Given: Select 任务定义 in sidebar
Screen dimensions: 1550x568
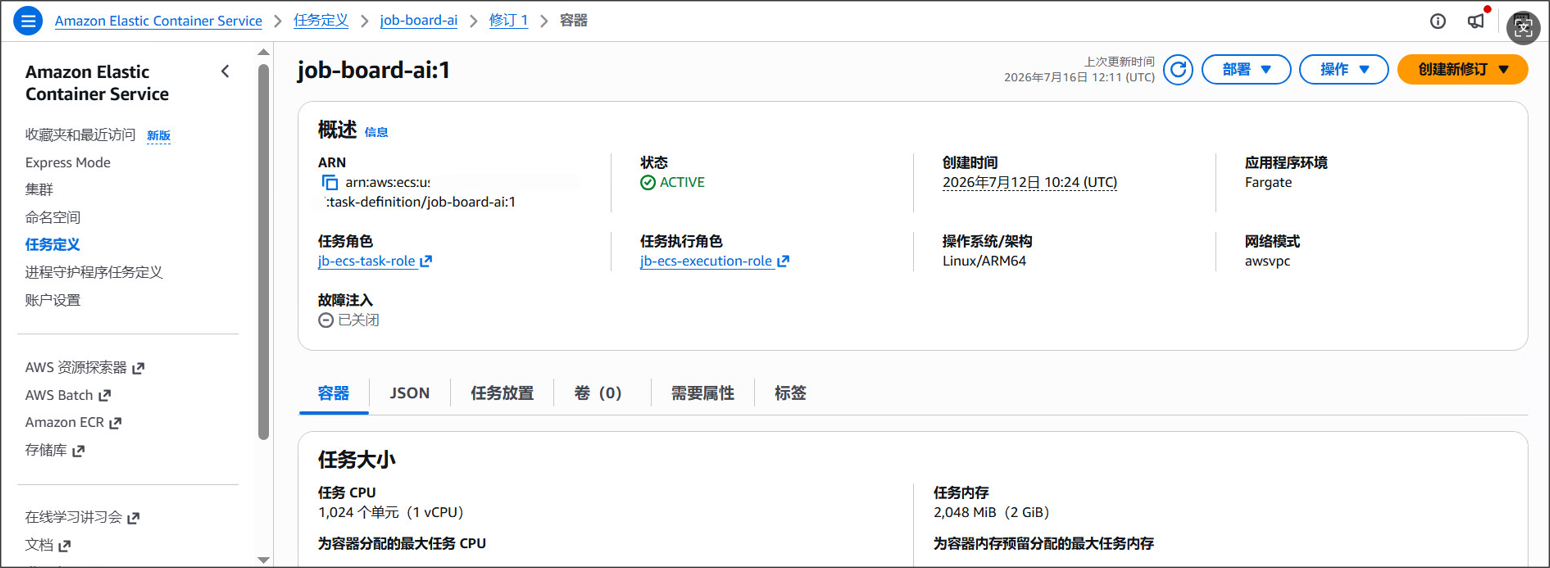Looking at the screenshot, I should [52, 244].
